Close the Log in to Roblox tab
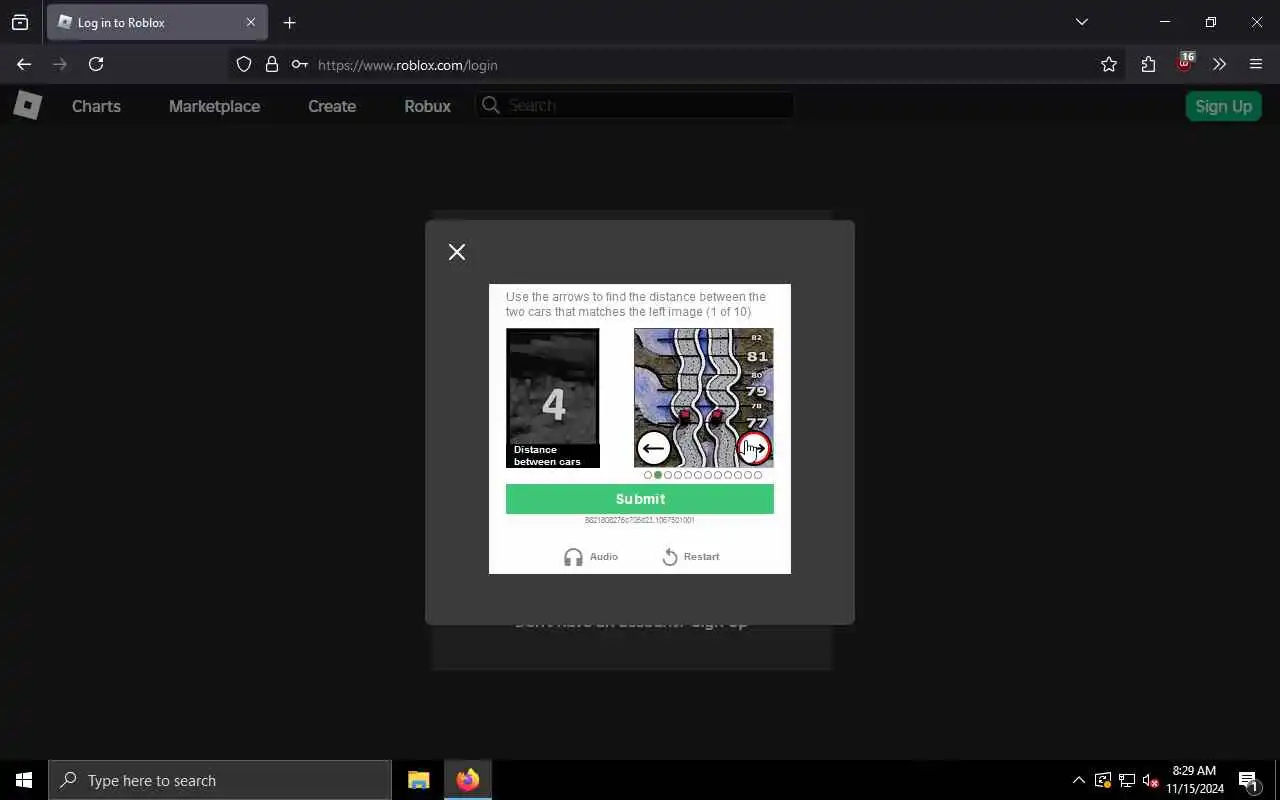The height and width of the screenshot is (800, 1280). 251,22
